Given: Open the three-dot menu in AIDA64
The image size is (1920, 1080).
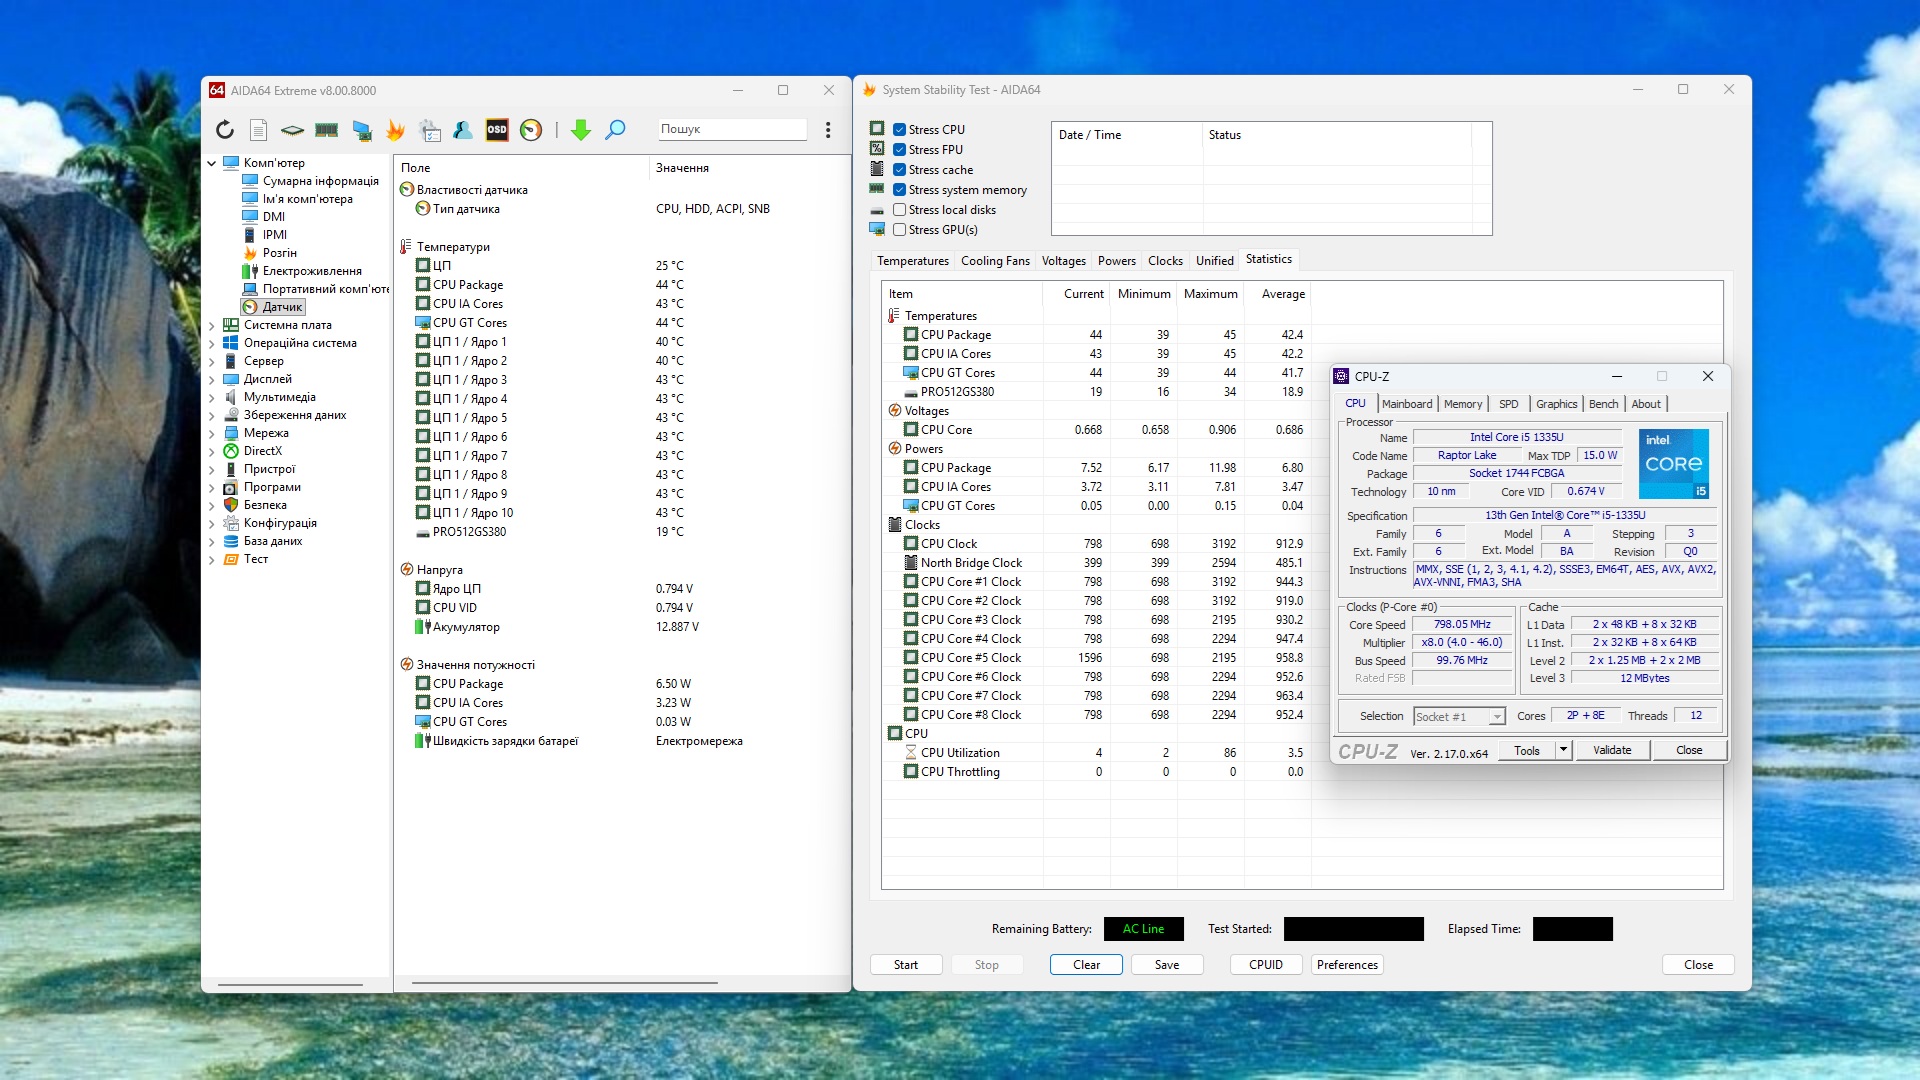Looking at the screenshot, I should pyautogui.click(x=828, y=130).
